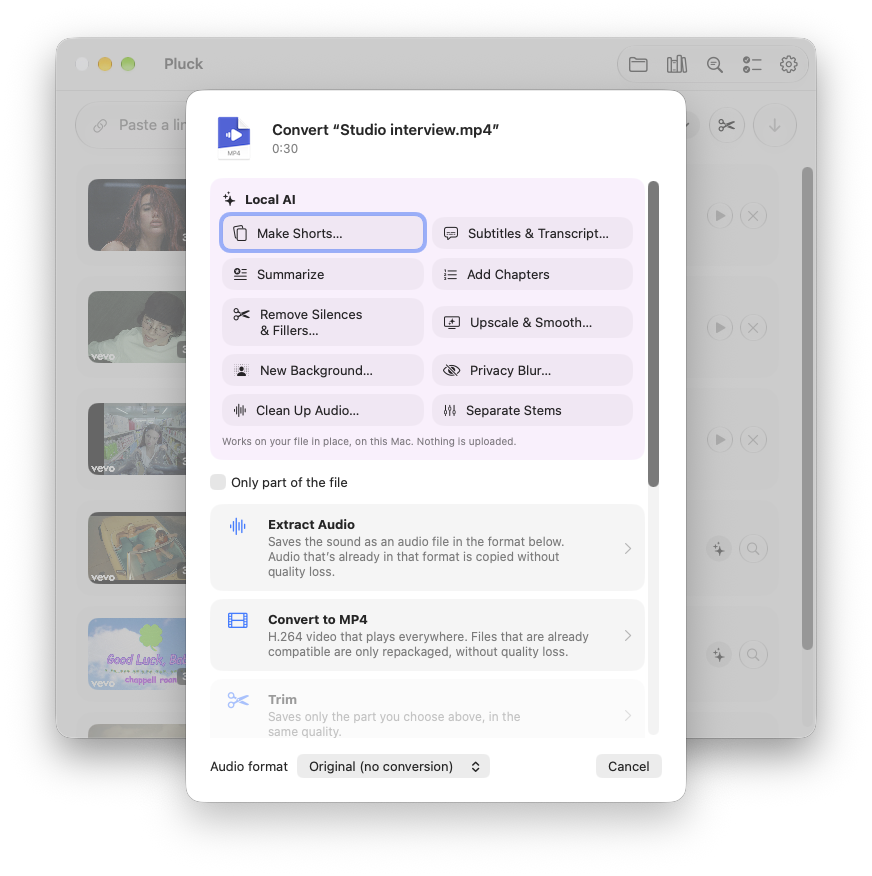
Task: Open the folder icon in Pluck toolbar
Action: click(638, 65)
